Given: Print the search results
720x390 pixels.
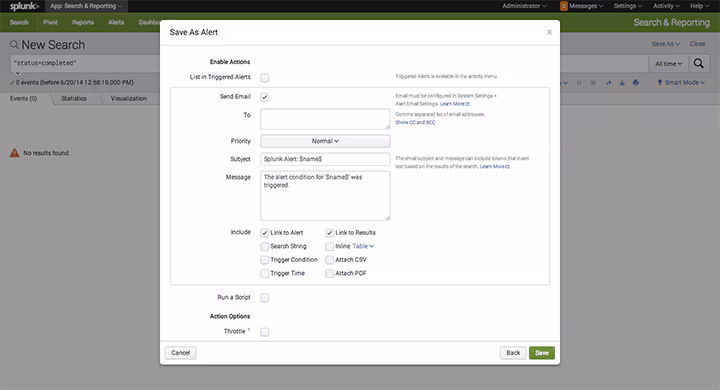Looking at the screenshot, I should coord(636,83).
